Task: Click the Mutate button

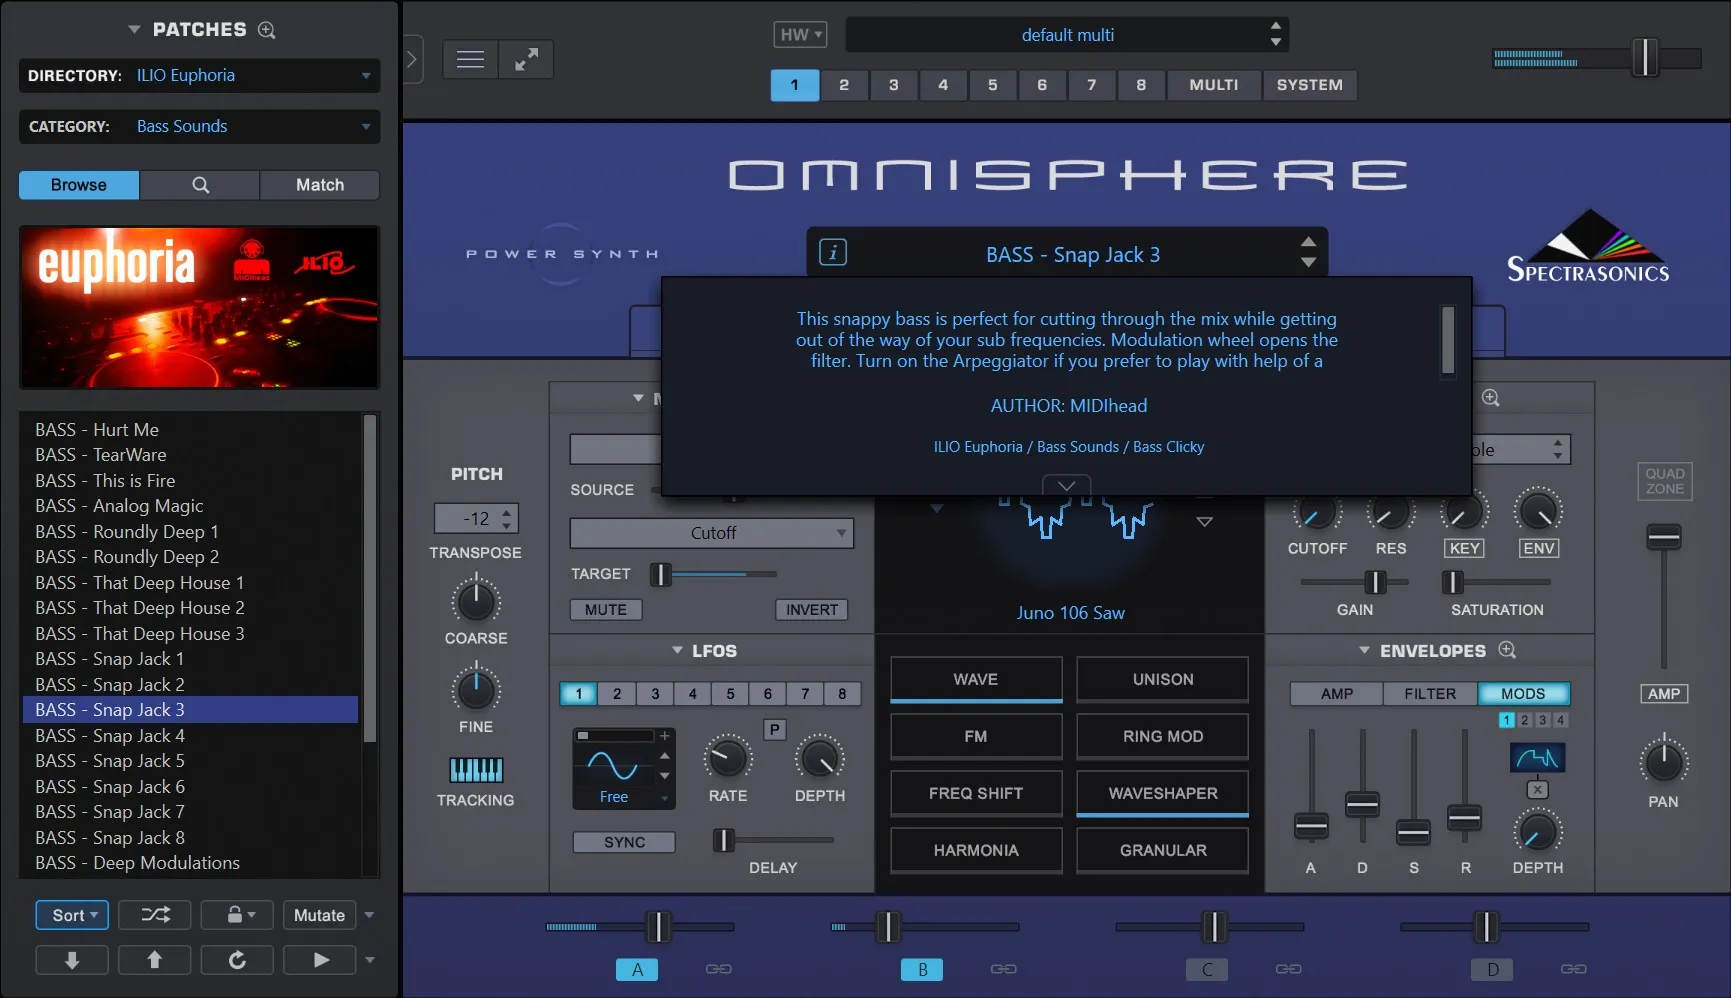Action: [x=319, y=915]
